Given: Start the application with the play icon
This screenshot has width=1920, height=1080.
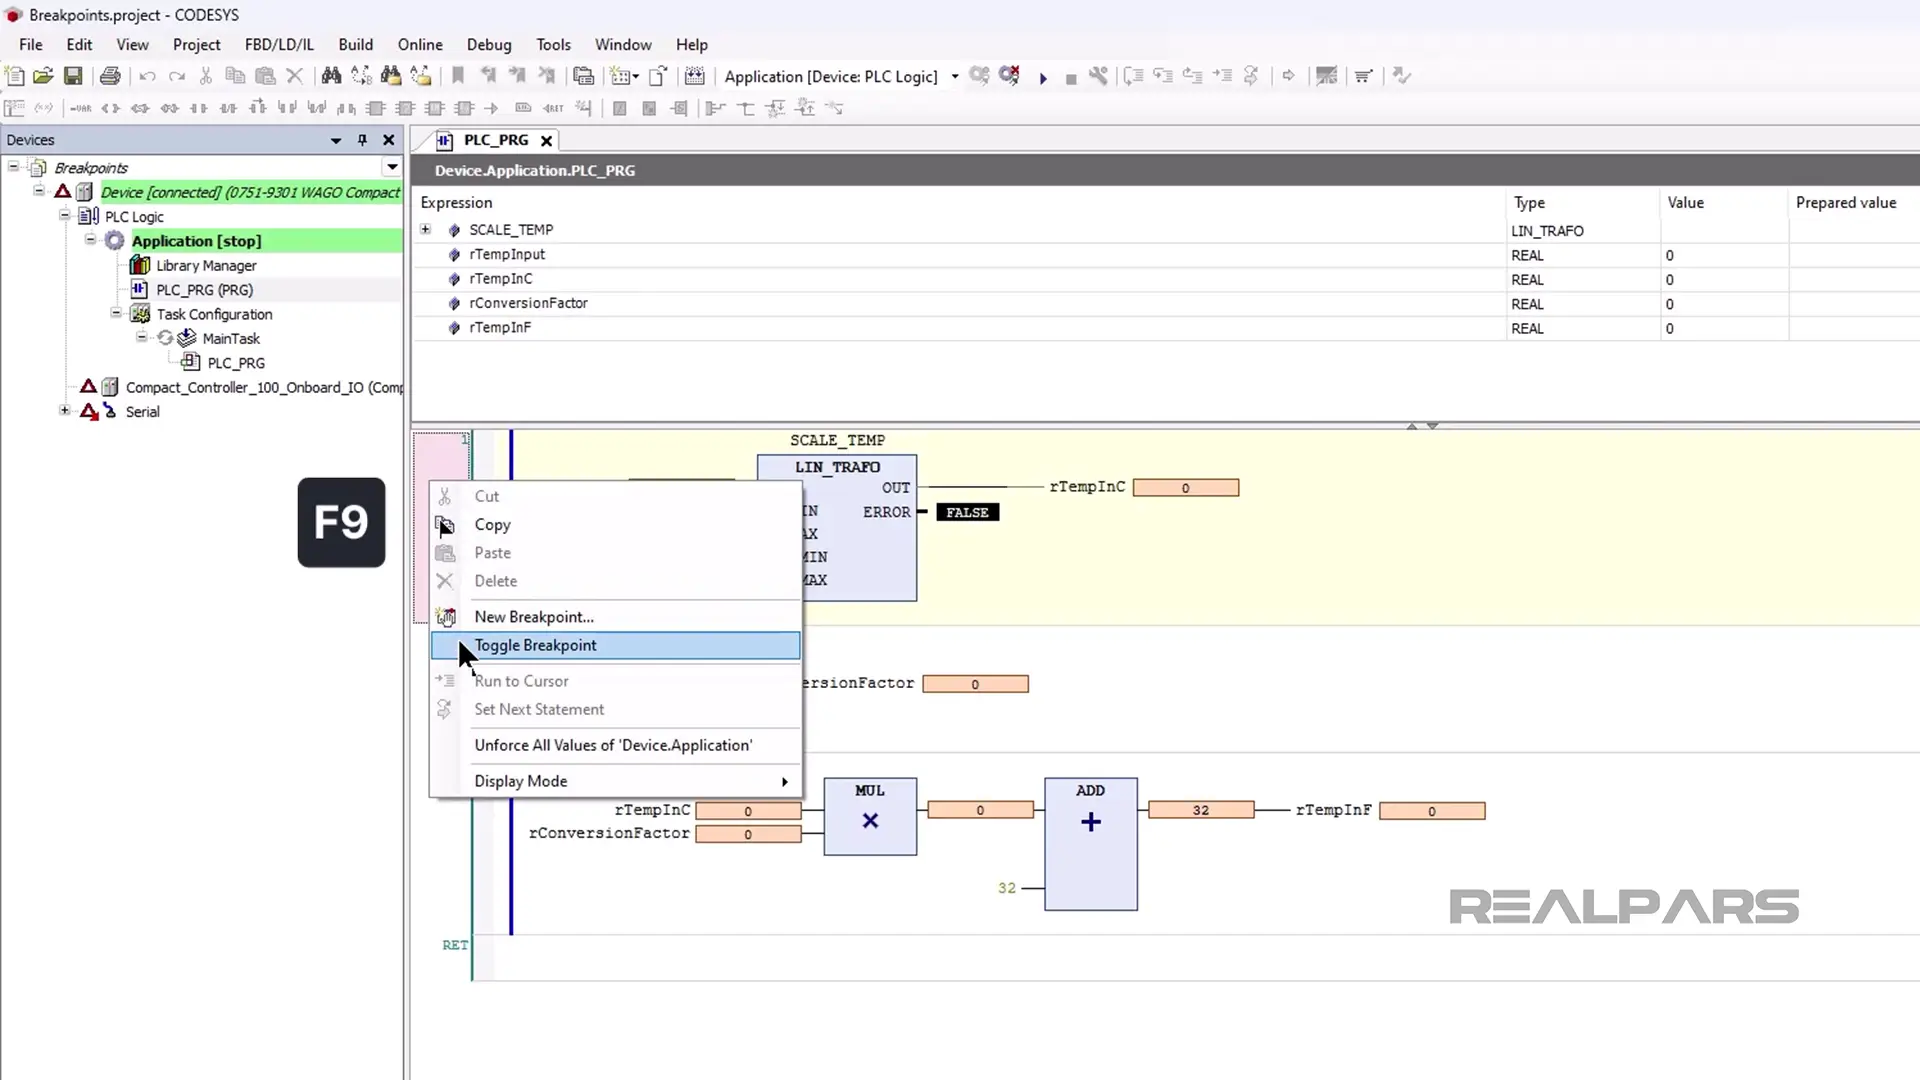Looking at the screenshot, I should 1043,77.
